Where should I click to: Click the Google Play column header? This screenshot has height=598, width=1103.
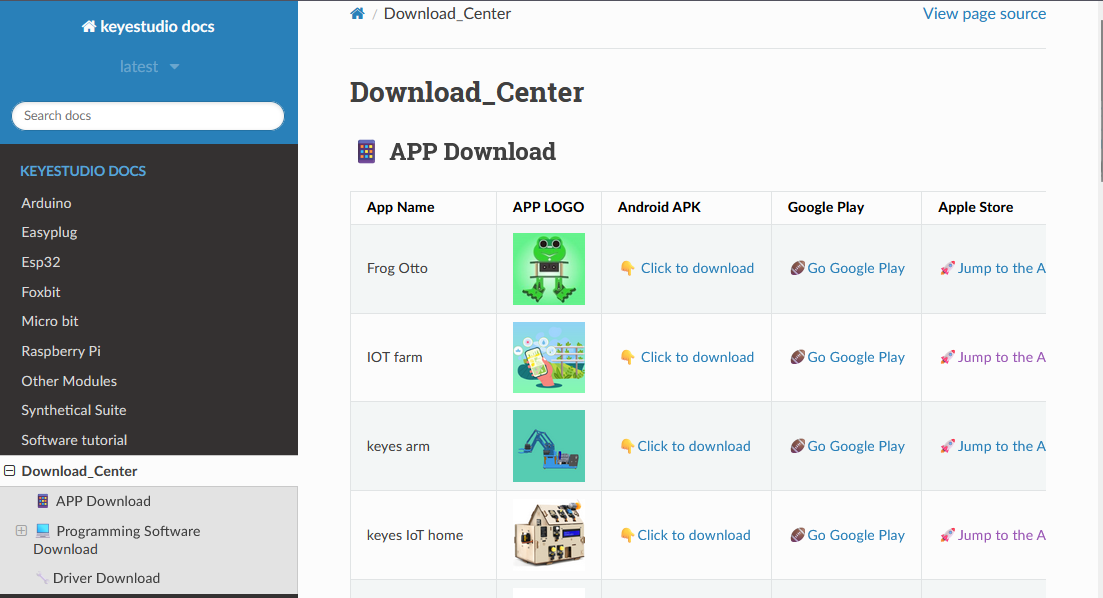click(826, 208)
